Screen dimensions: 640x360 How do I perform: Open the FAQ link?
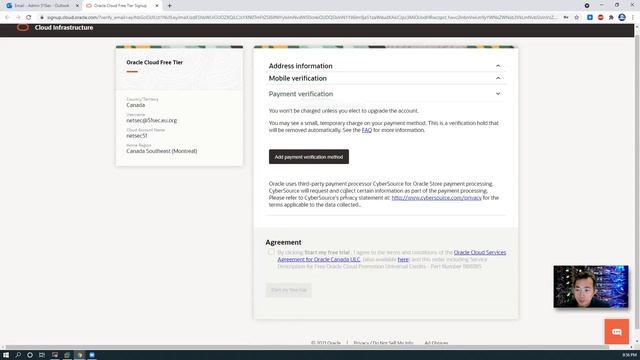367,130
